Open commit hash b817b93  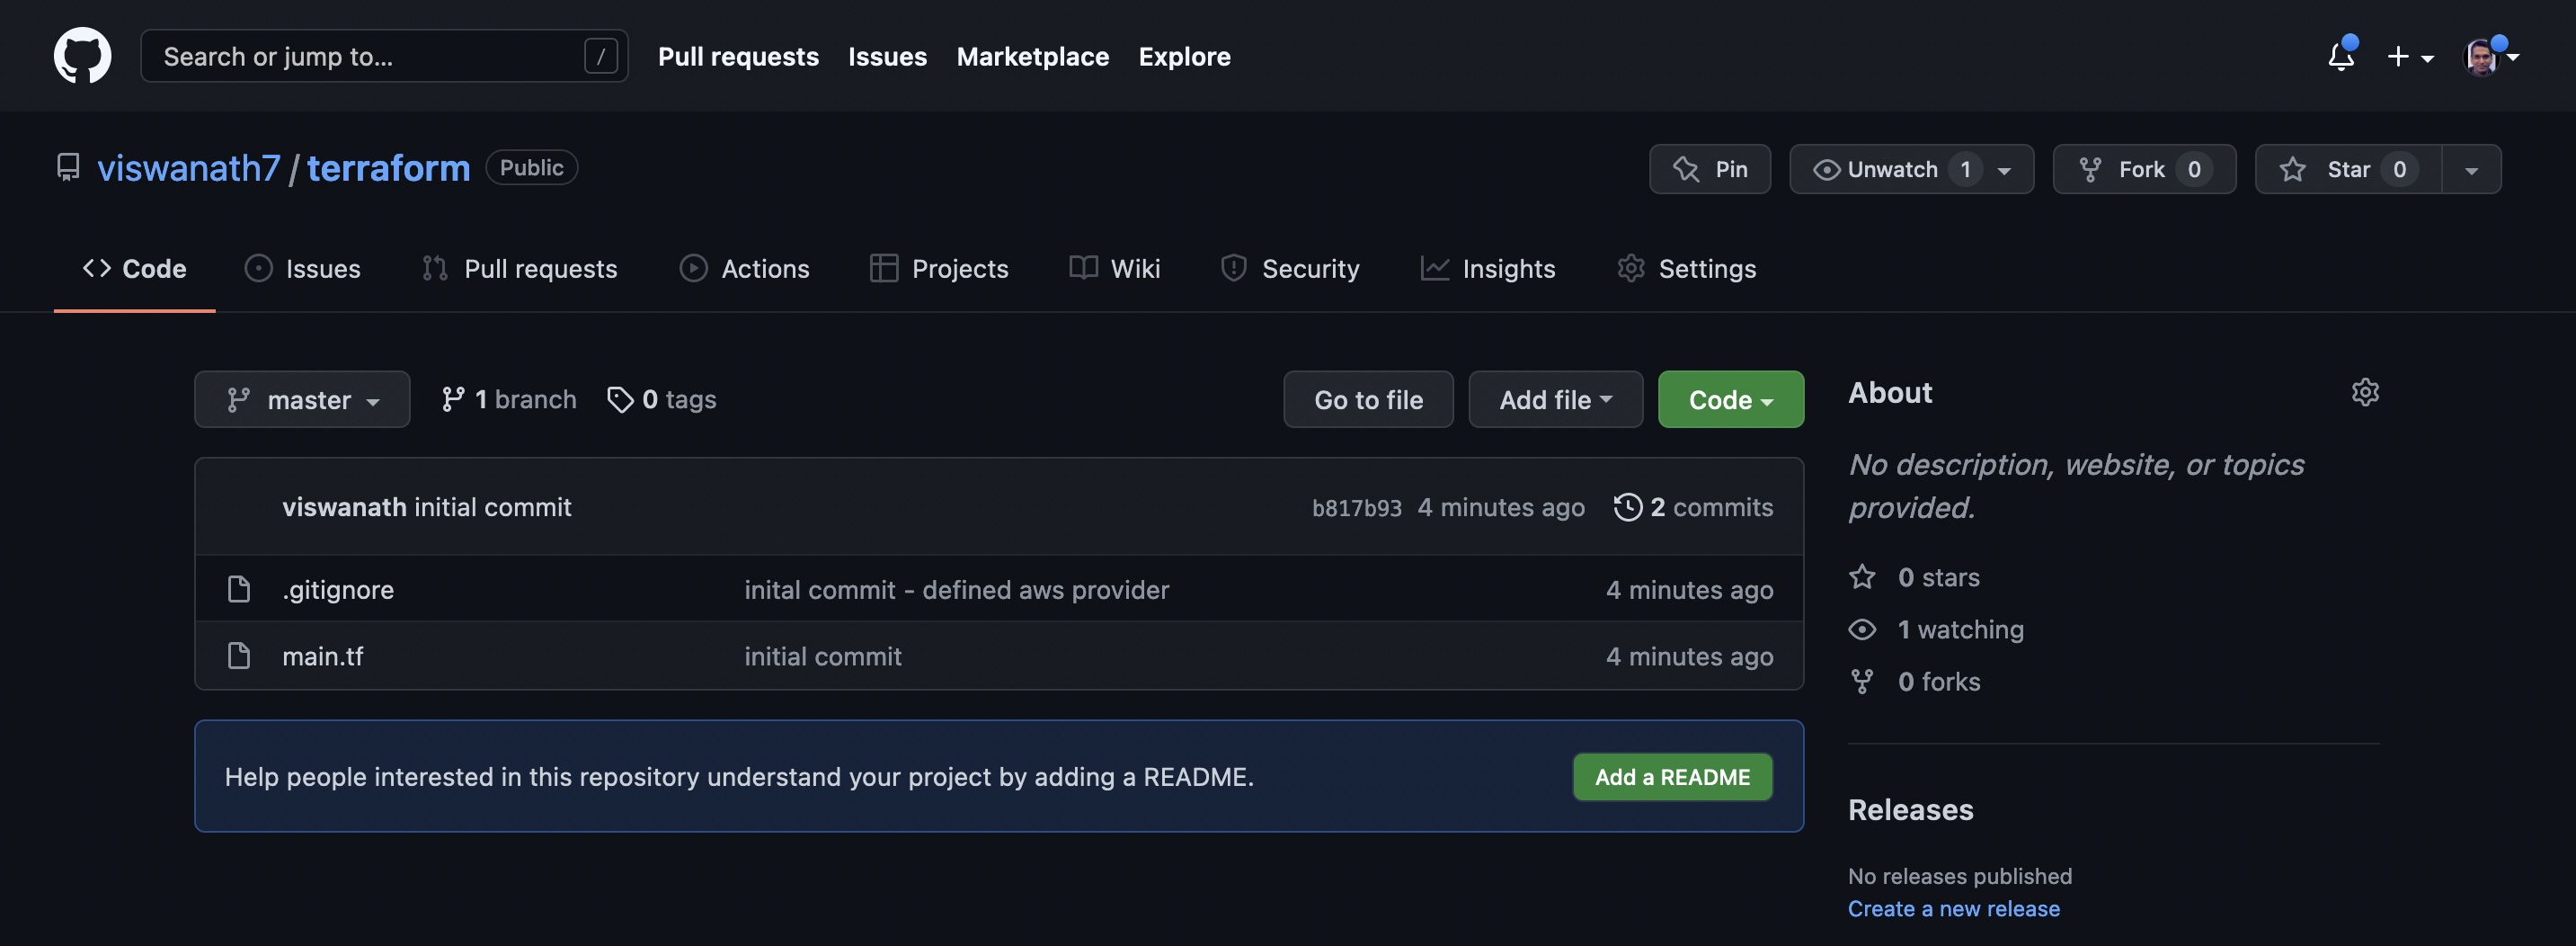1356,508
